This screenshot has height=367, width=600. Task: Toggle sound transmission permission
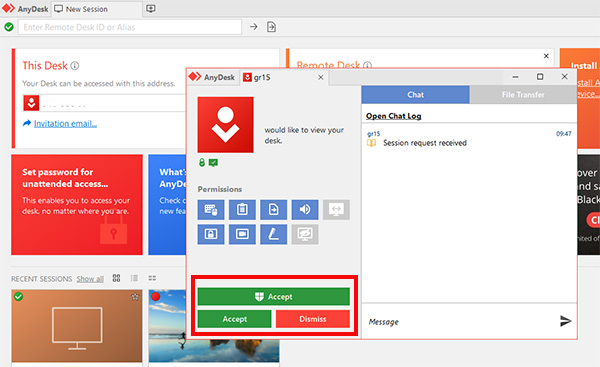click(305, 210)
